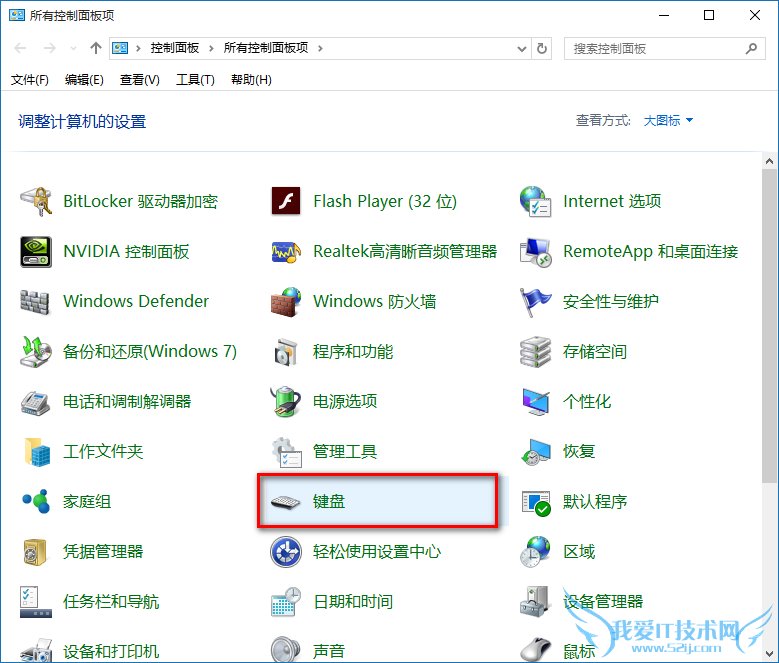The height and width of the screenshot is (663, 779).
Task: Open the 查看(V) menu
Action: coord(140,80)
